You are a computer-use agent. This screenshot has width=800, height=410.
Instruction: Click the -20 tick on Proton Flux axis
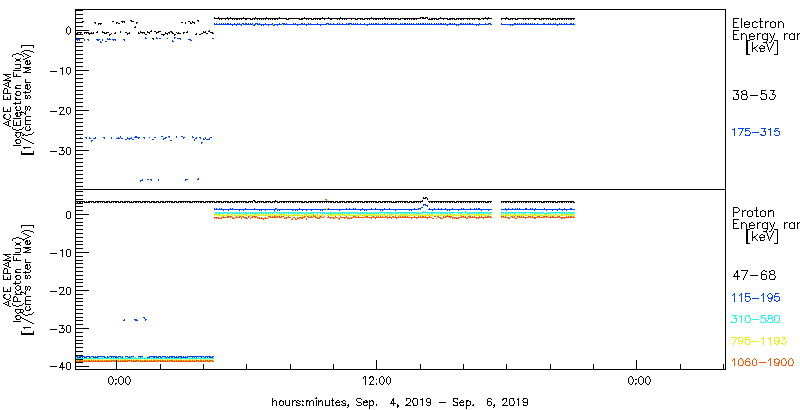(x=62, y=291)
